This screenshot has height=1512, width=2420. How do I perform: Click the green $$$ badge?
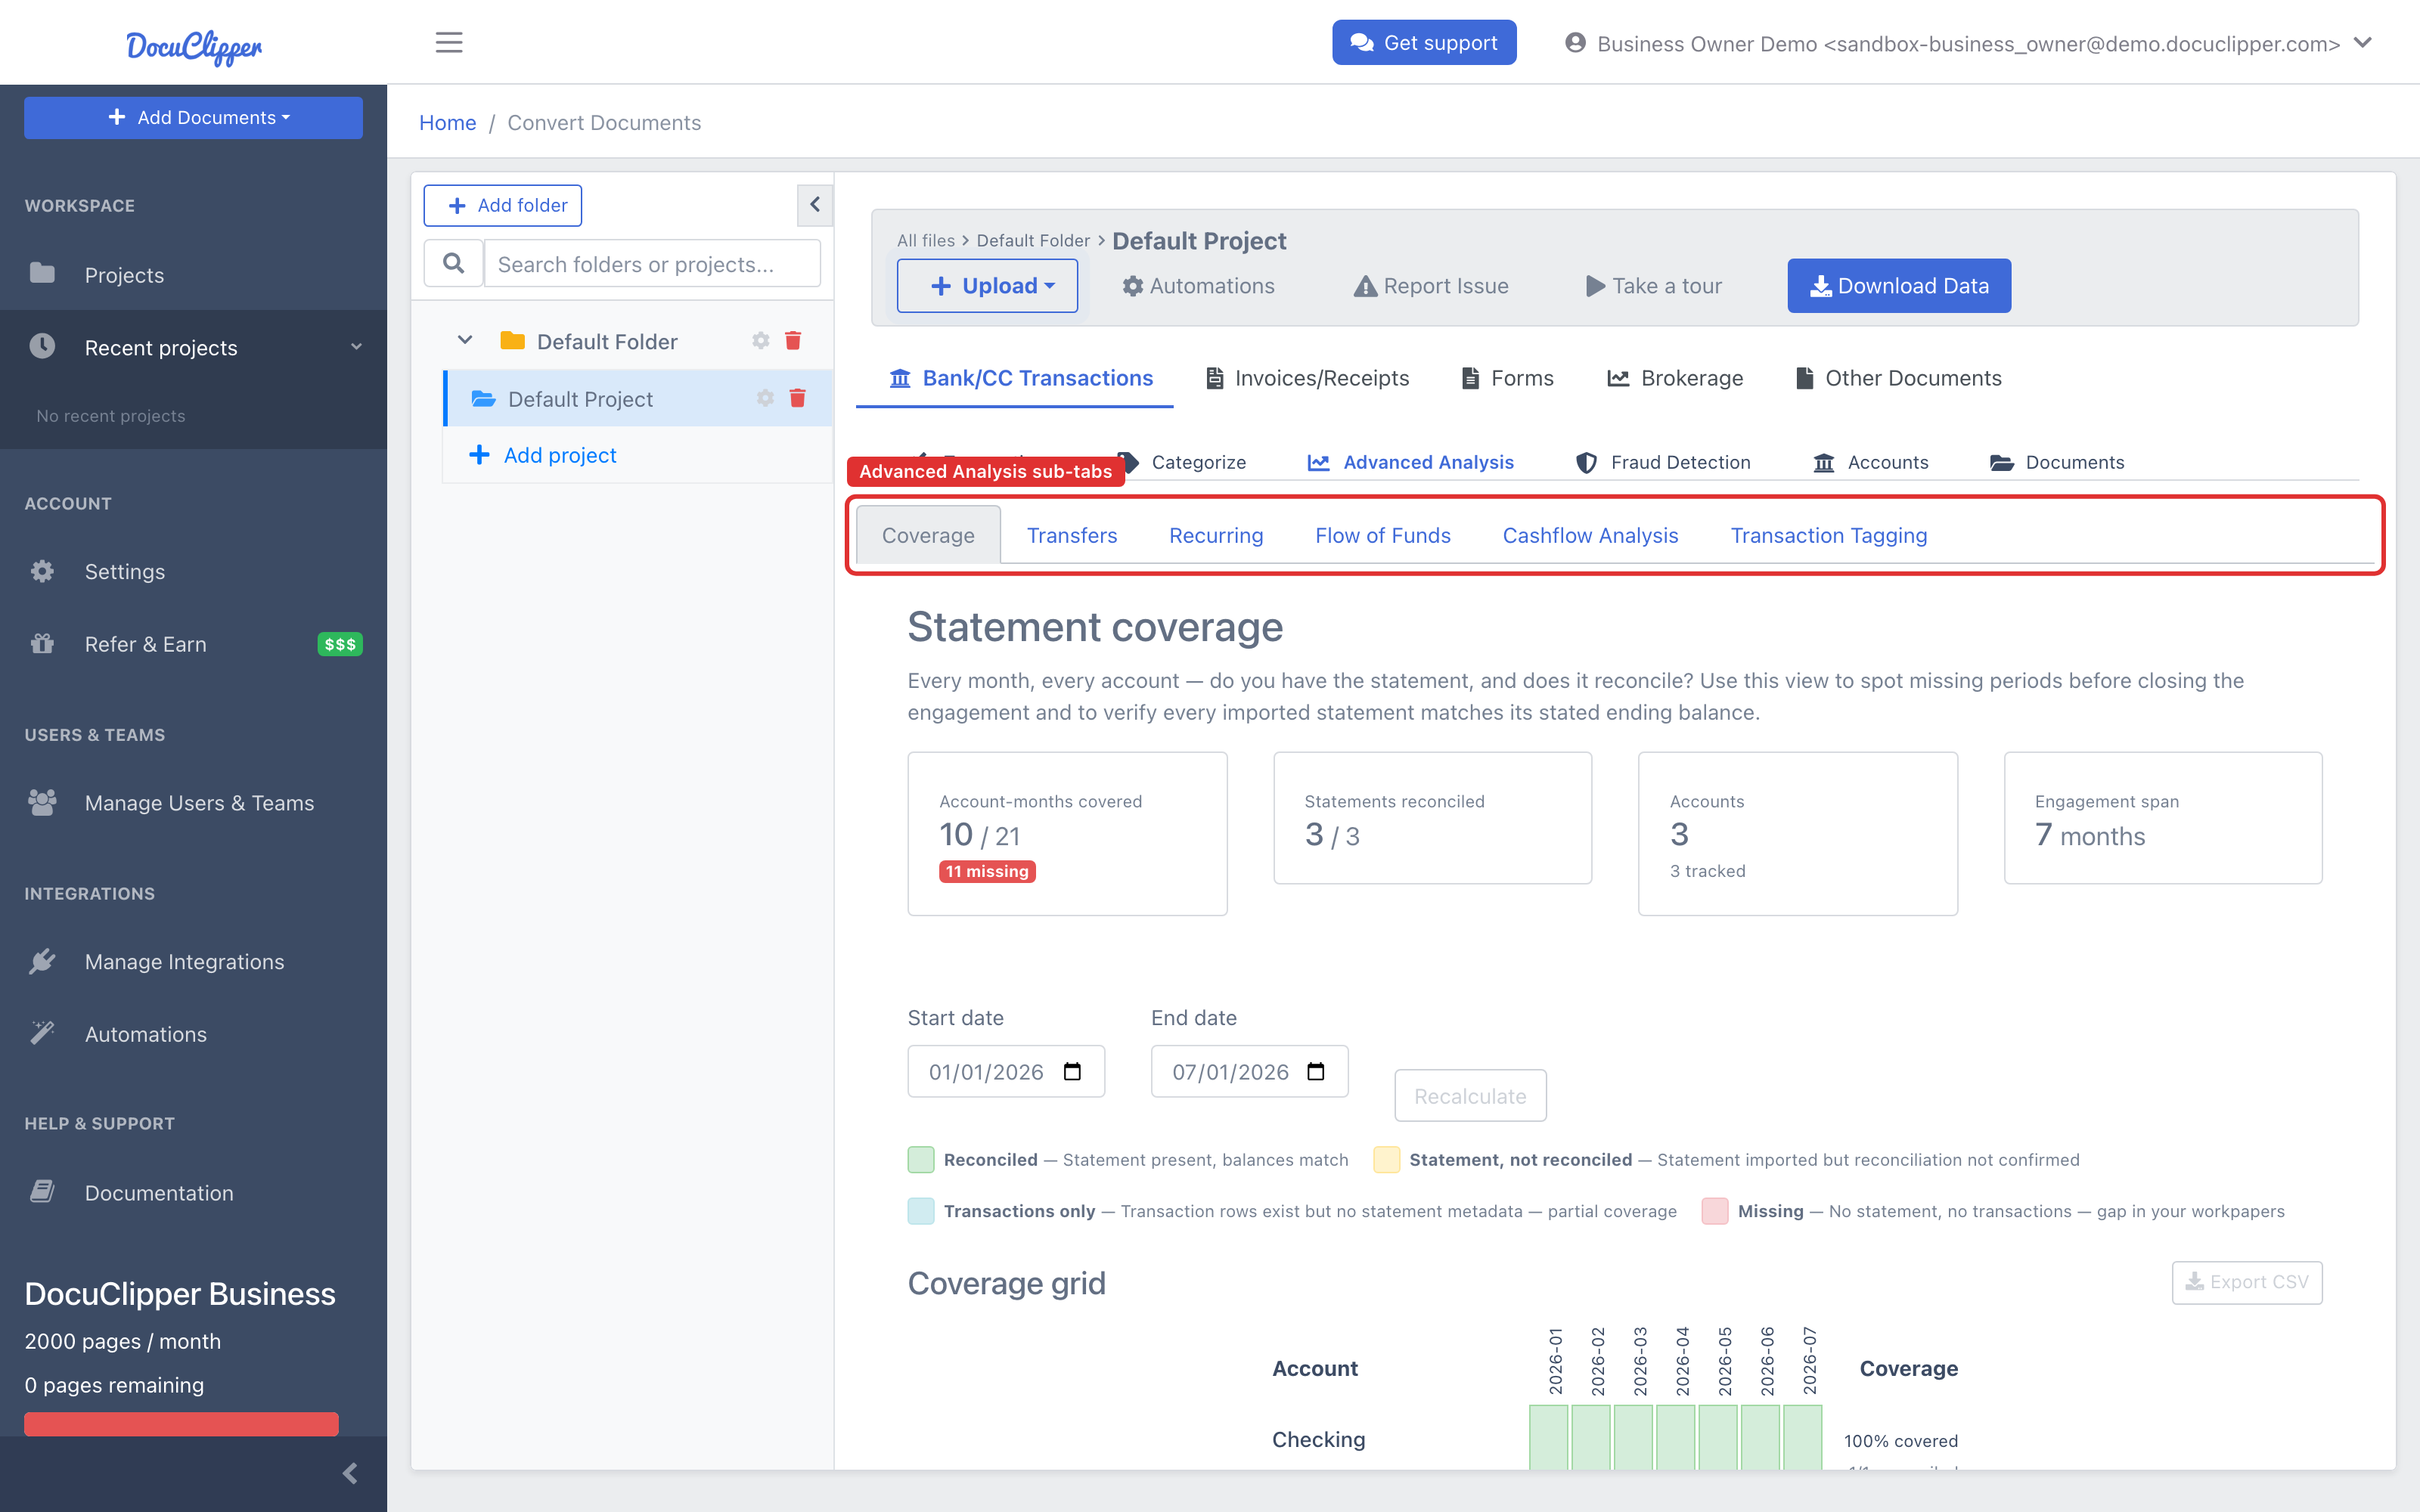tap(340, 644)
